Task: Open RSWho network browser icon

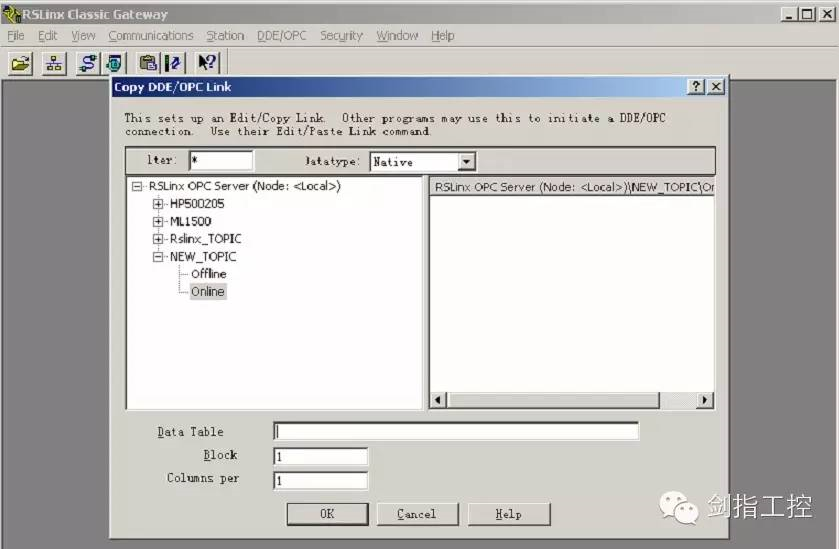Action: click(x=54, y=64)
